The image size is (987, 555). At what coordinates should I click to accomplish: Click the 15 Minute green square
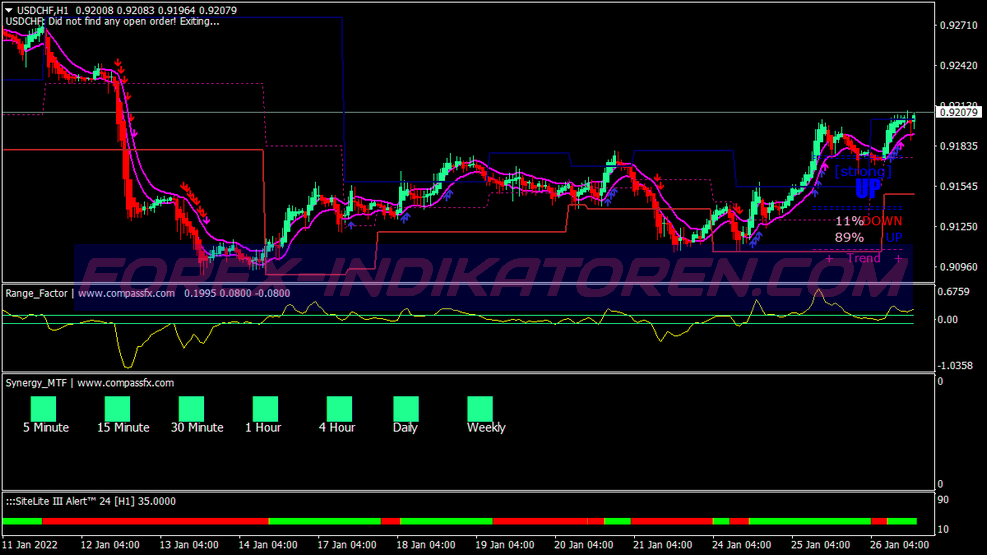point(117,408)
